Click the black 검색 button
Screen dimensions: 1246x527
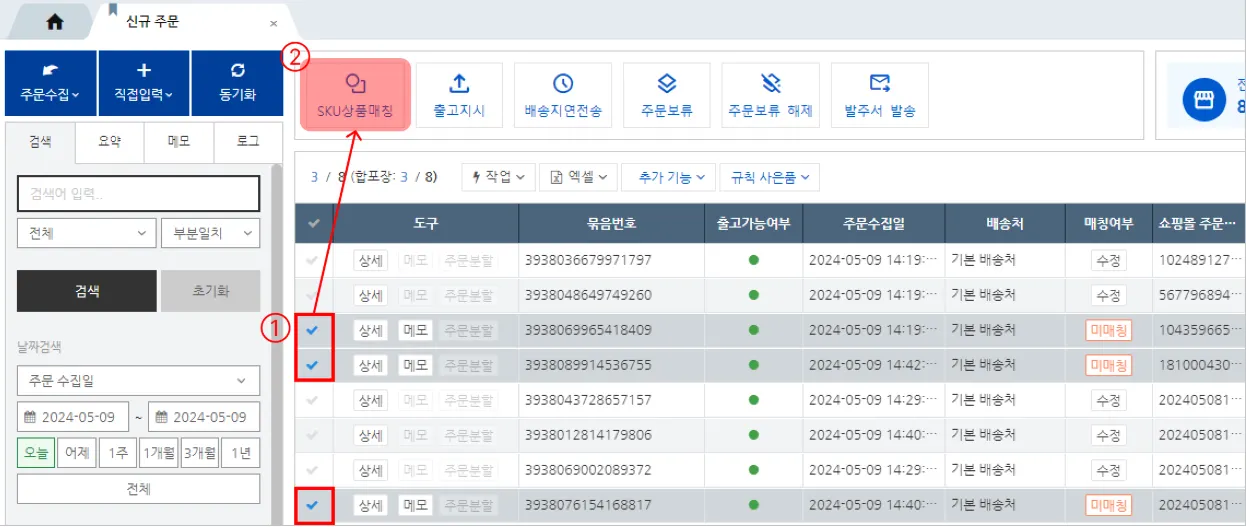click(x=86, y=291)
